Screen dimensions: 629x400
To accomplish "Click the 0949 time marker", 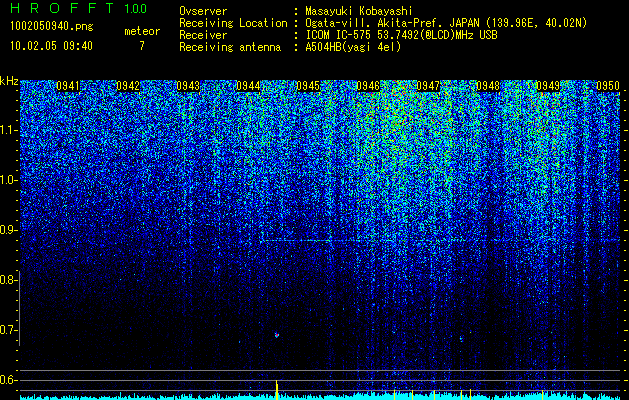I will coord(548,86).
